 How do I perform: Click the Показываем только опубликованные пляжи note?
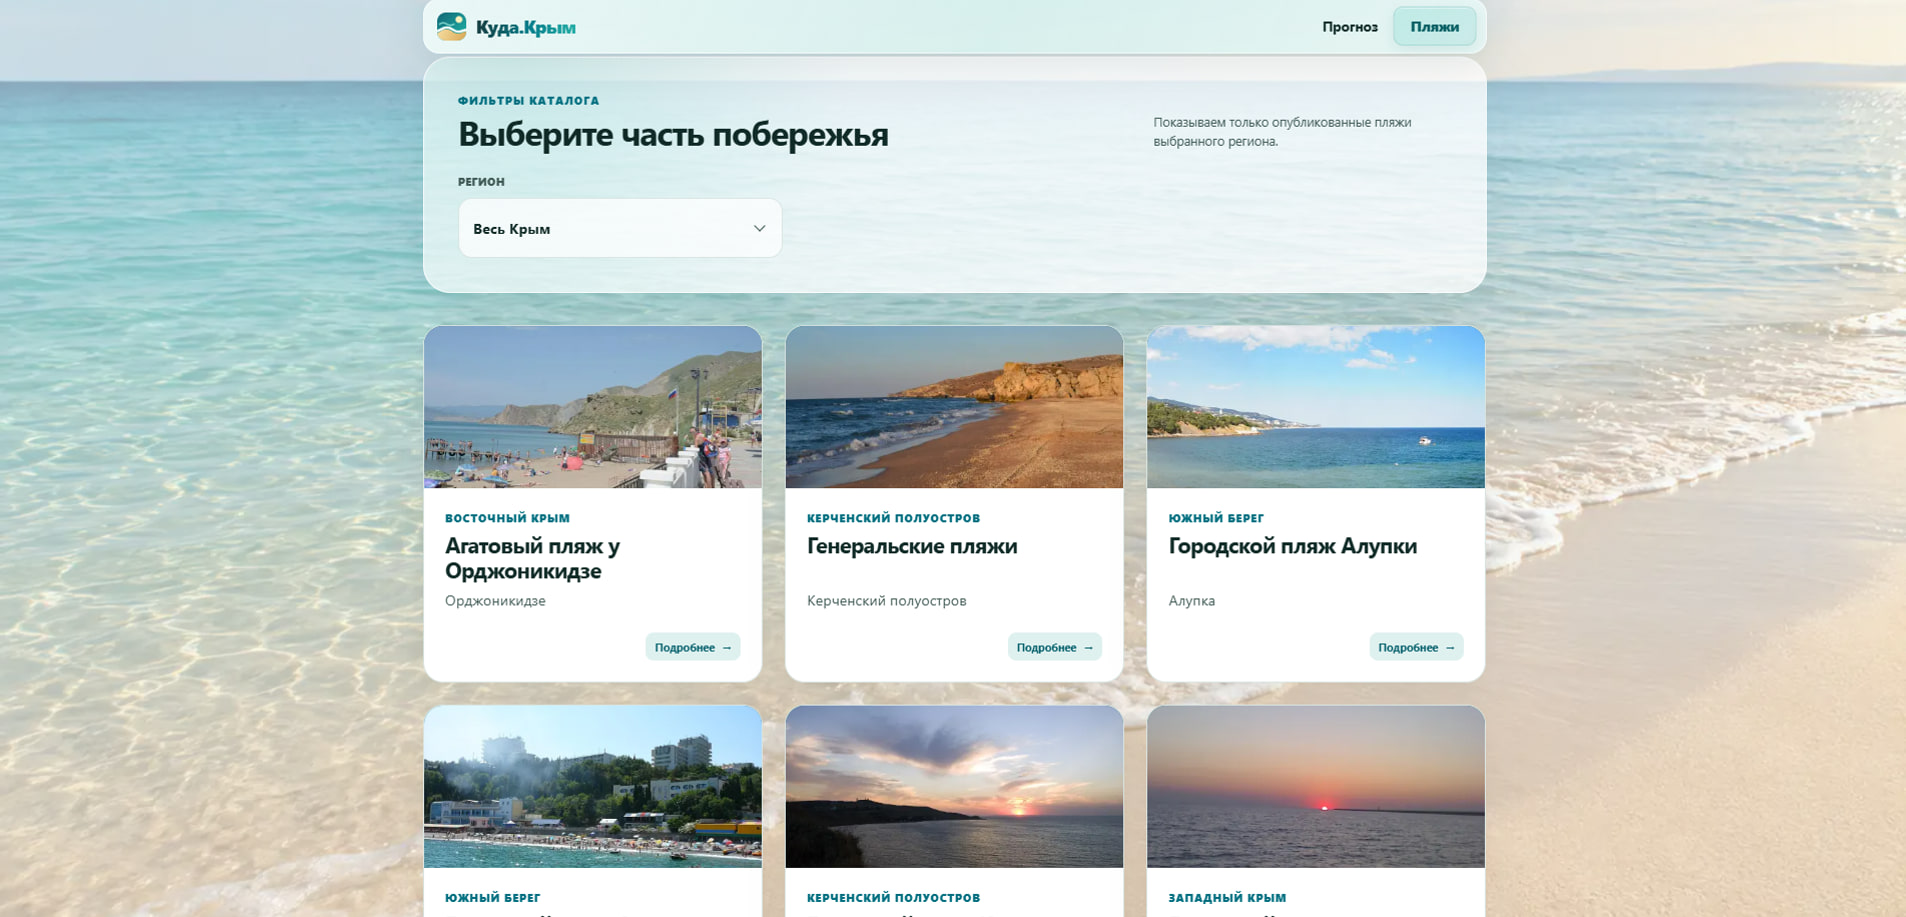[x=1282, y=132]
